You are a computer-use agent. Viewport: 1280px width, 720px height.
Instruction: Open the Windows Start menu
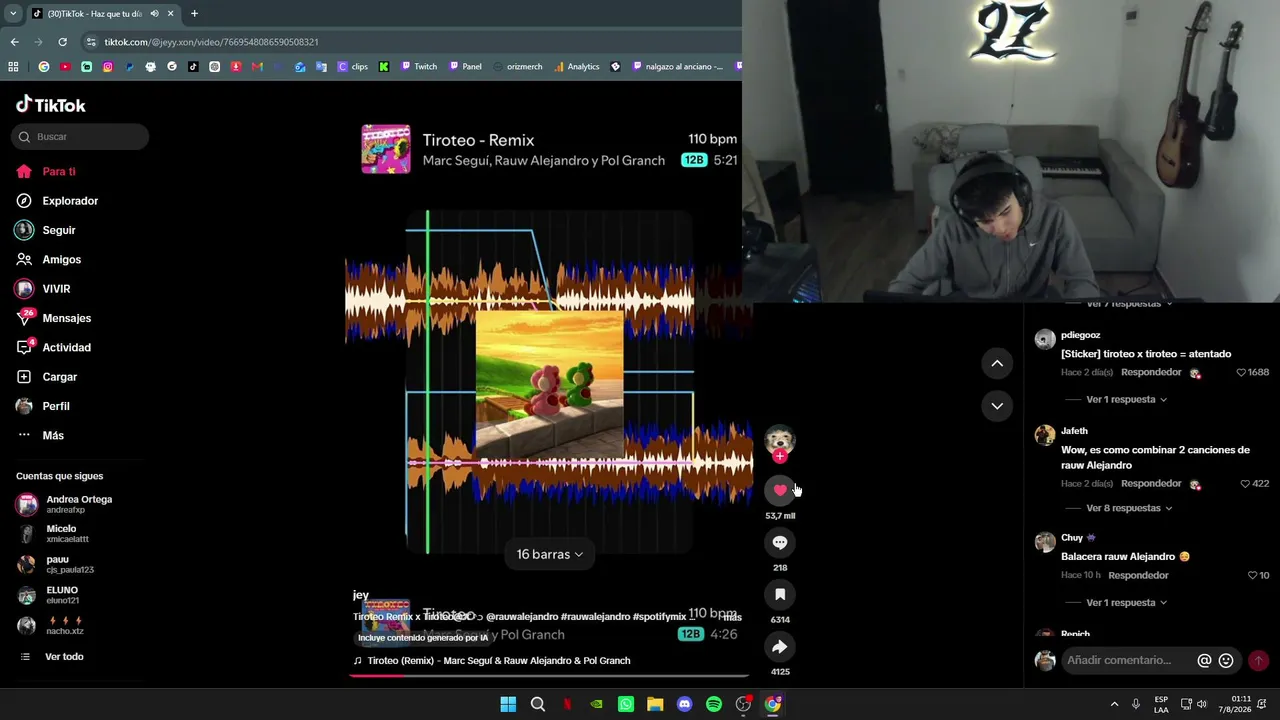[508, 704]
